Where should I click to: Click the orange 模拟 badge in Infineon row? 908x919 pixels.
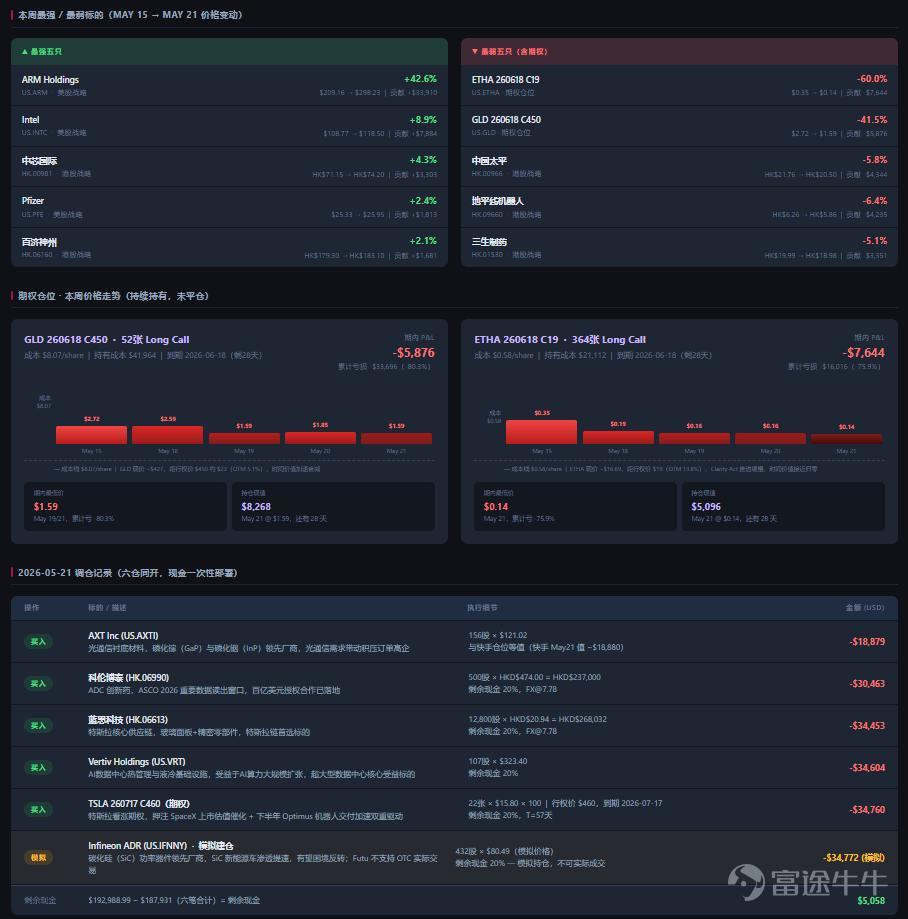[38, 857]
